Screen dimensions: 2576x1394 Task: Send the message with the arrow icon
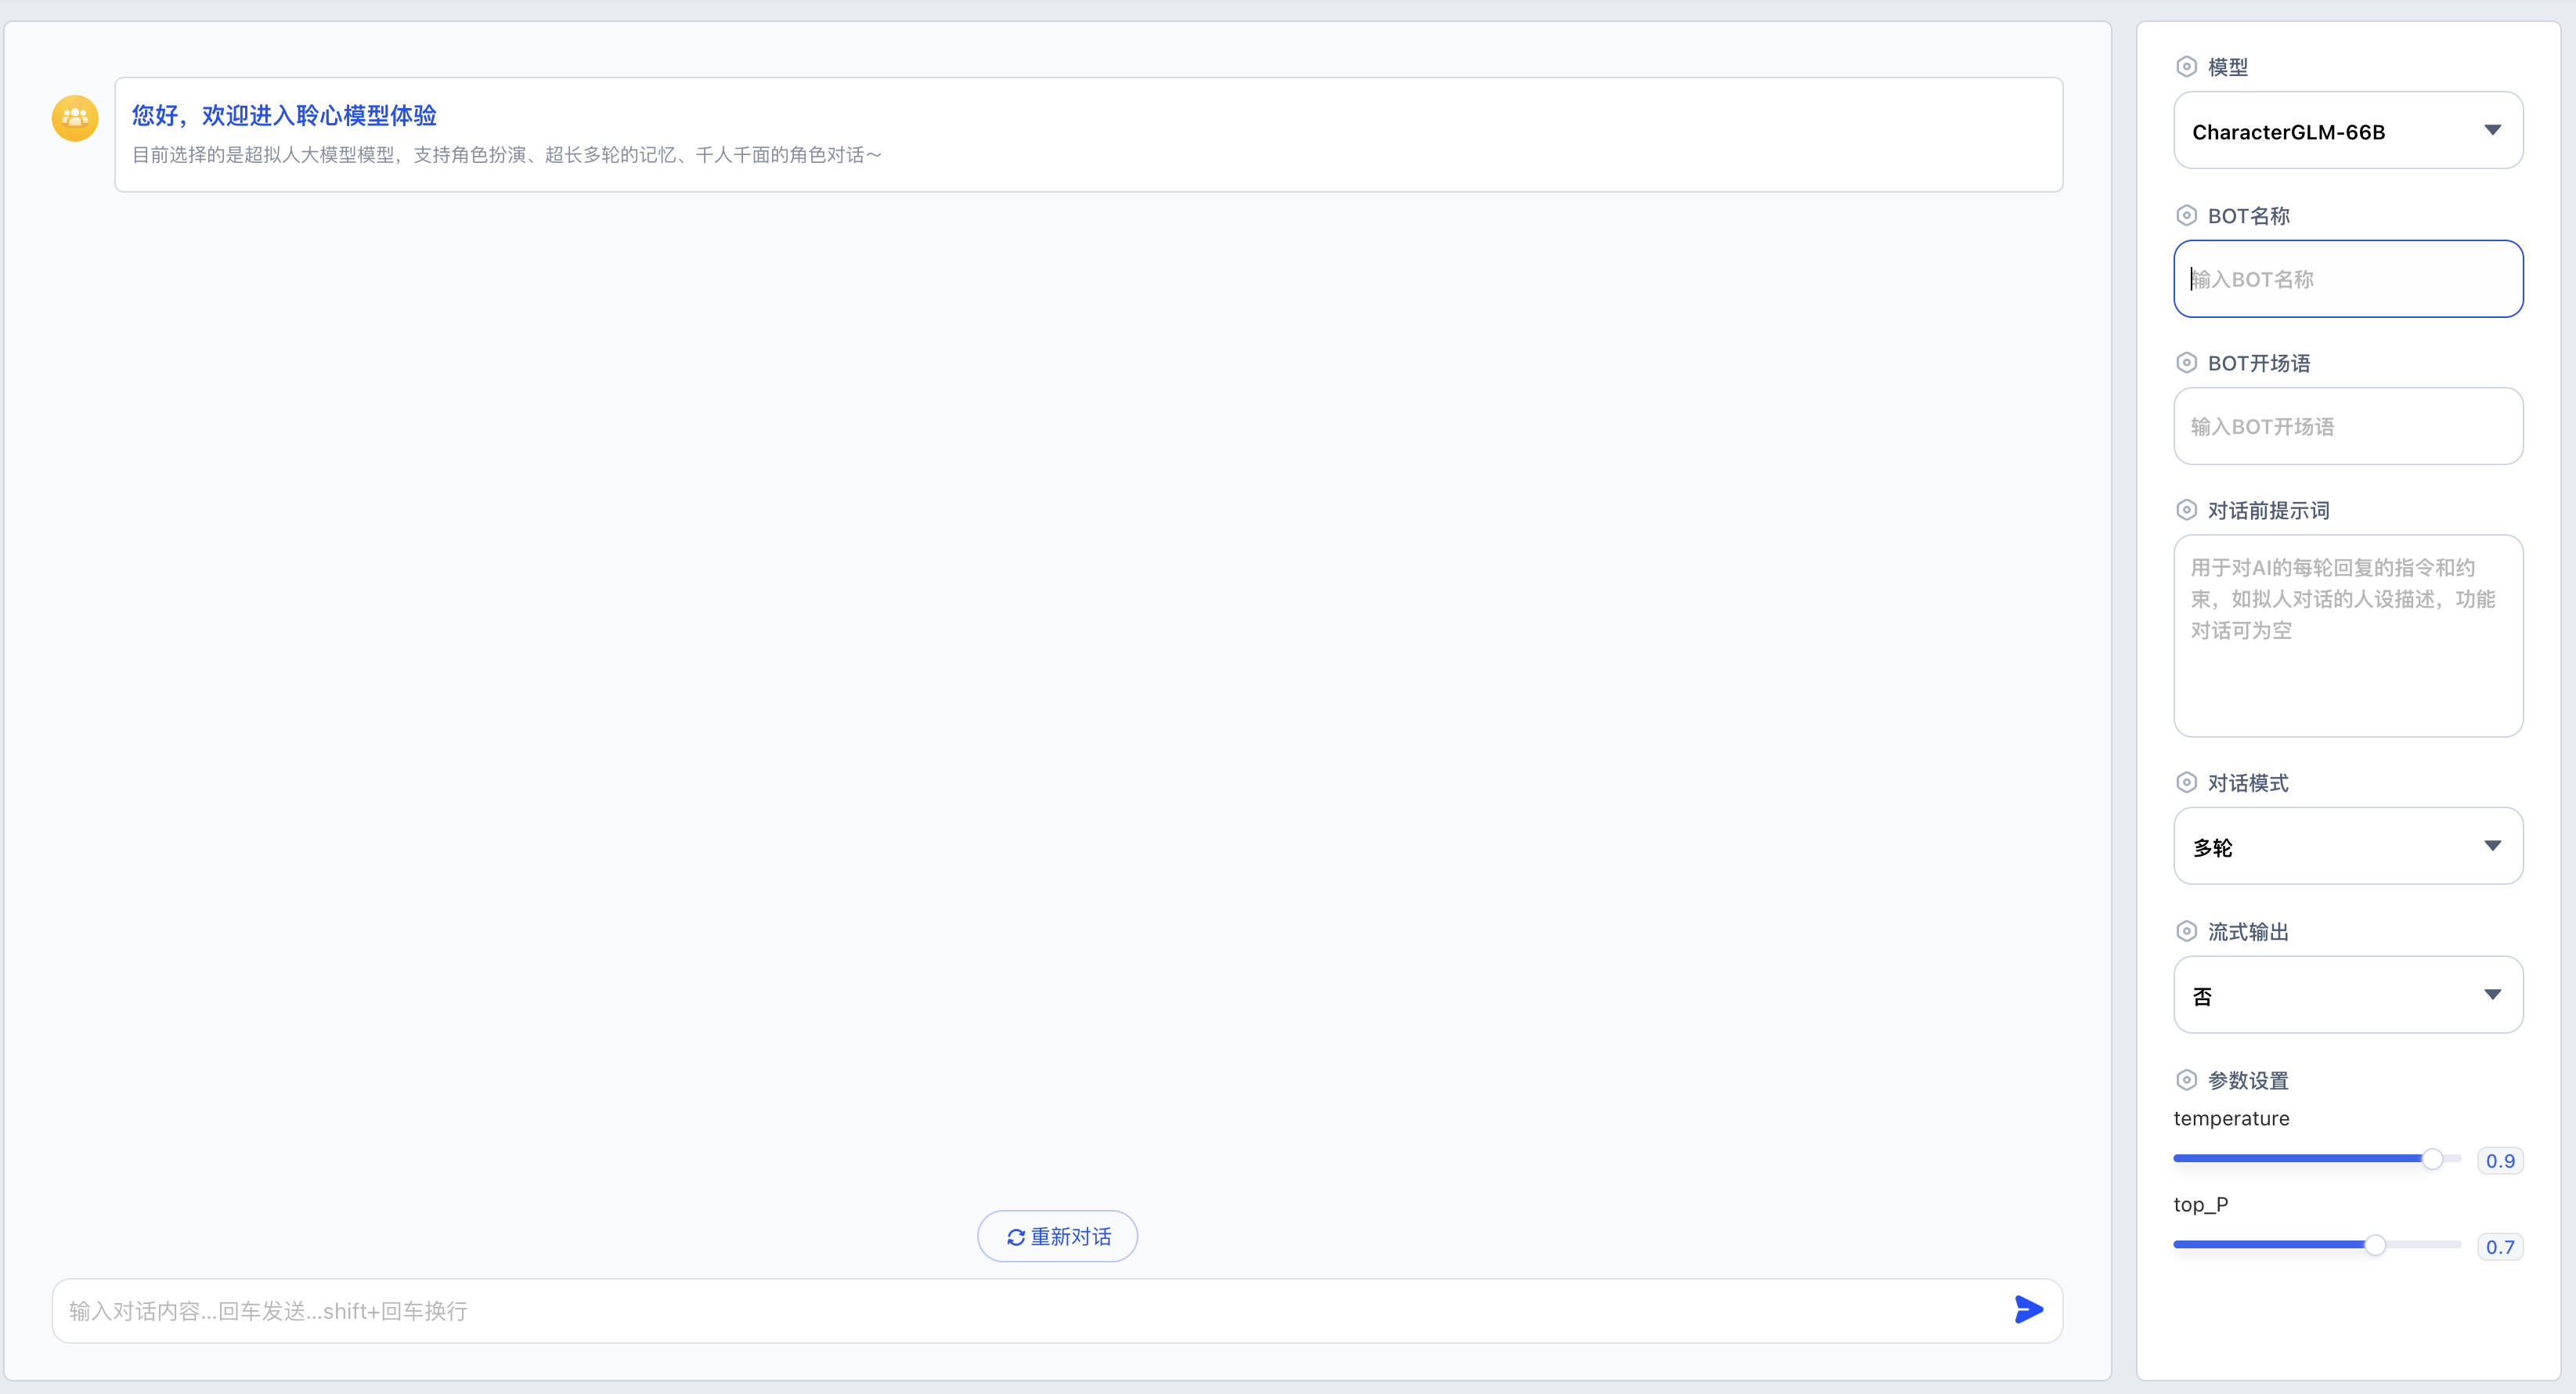click(2028, 1309)
